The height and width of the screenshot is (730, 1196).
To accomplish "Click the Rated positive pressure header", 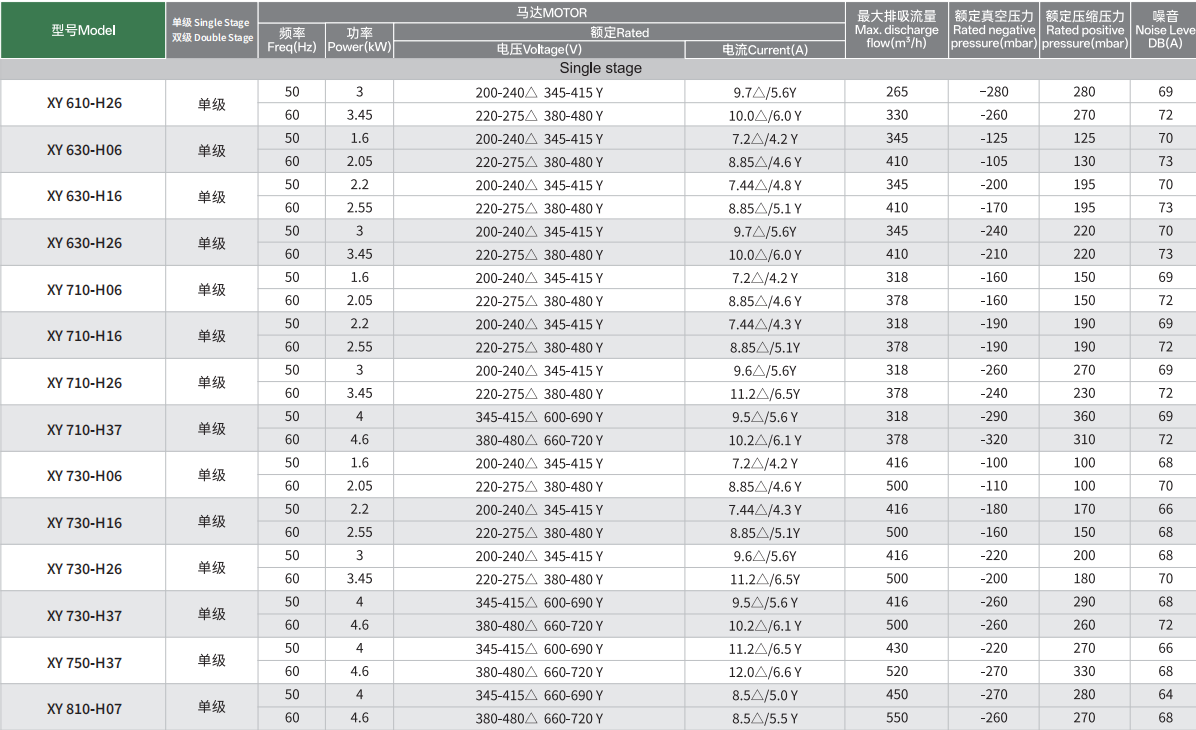I will coord(1085,30).
